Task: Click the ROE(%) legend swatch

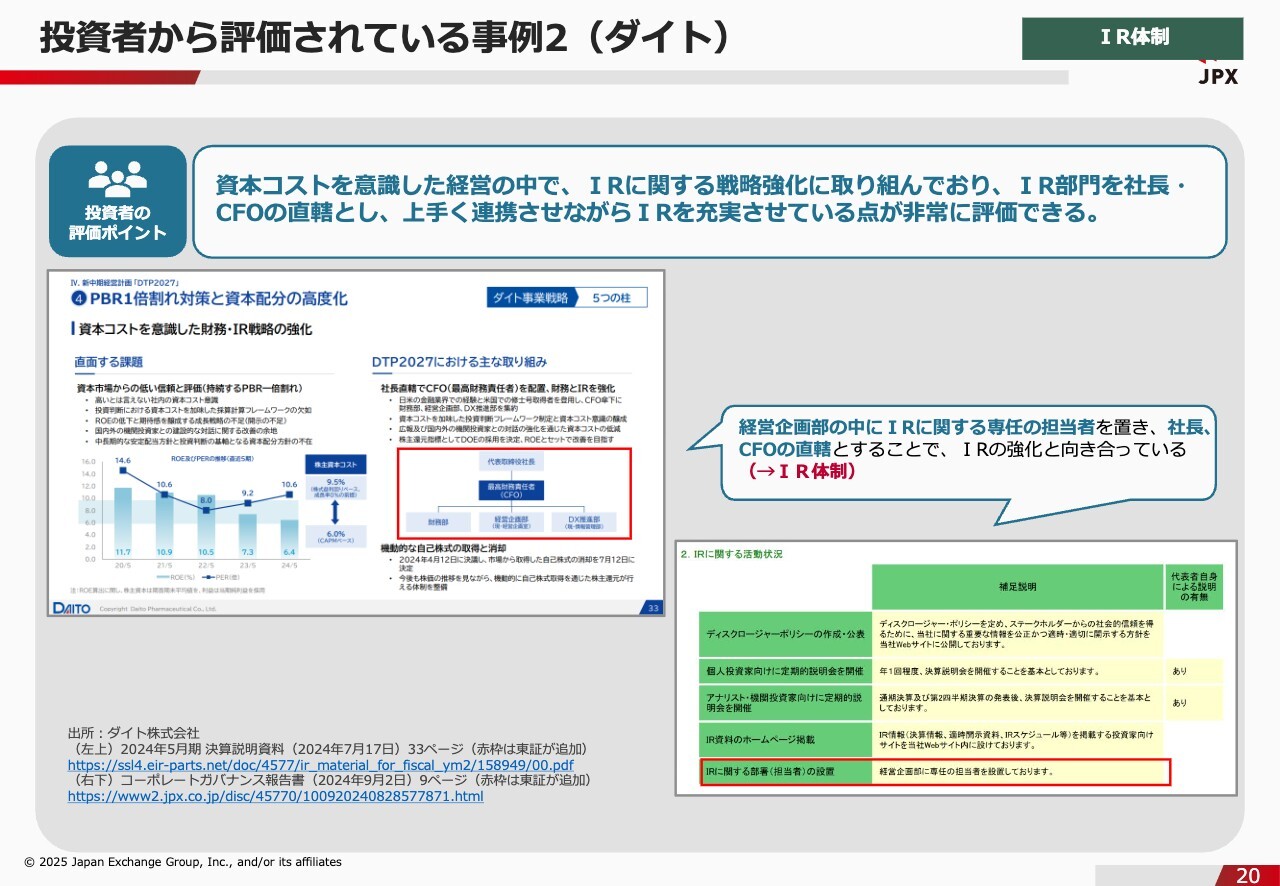Action: pyautogui.click(x=160, y=577)
